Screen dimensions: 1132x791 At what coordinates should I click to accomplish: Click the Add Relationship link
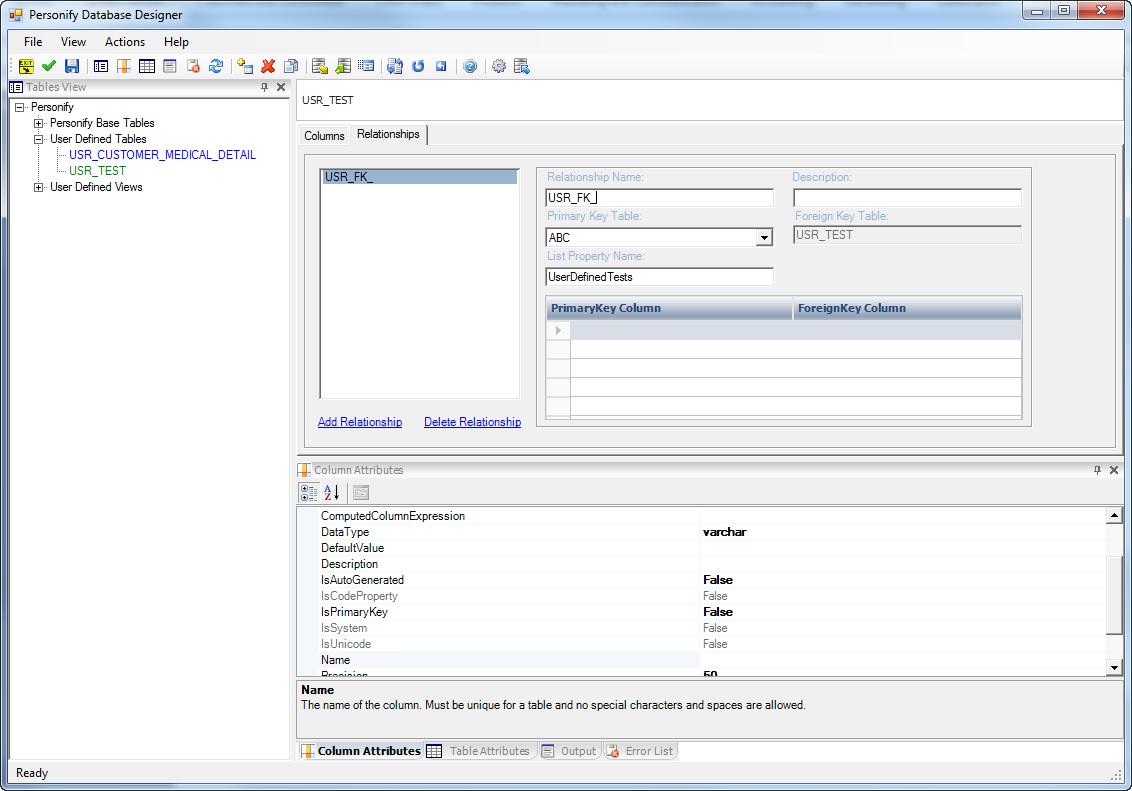tap(360, 422)
